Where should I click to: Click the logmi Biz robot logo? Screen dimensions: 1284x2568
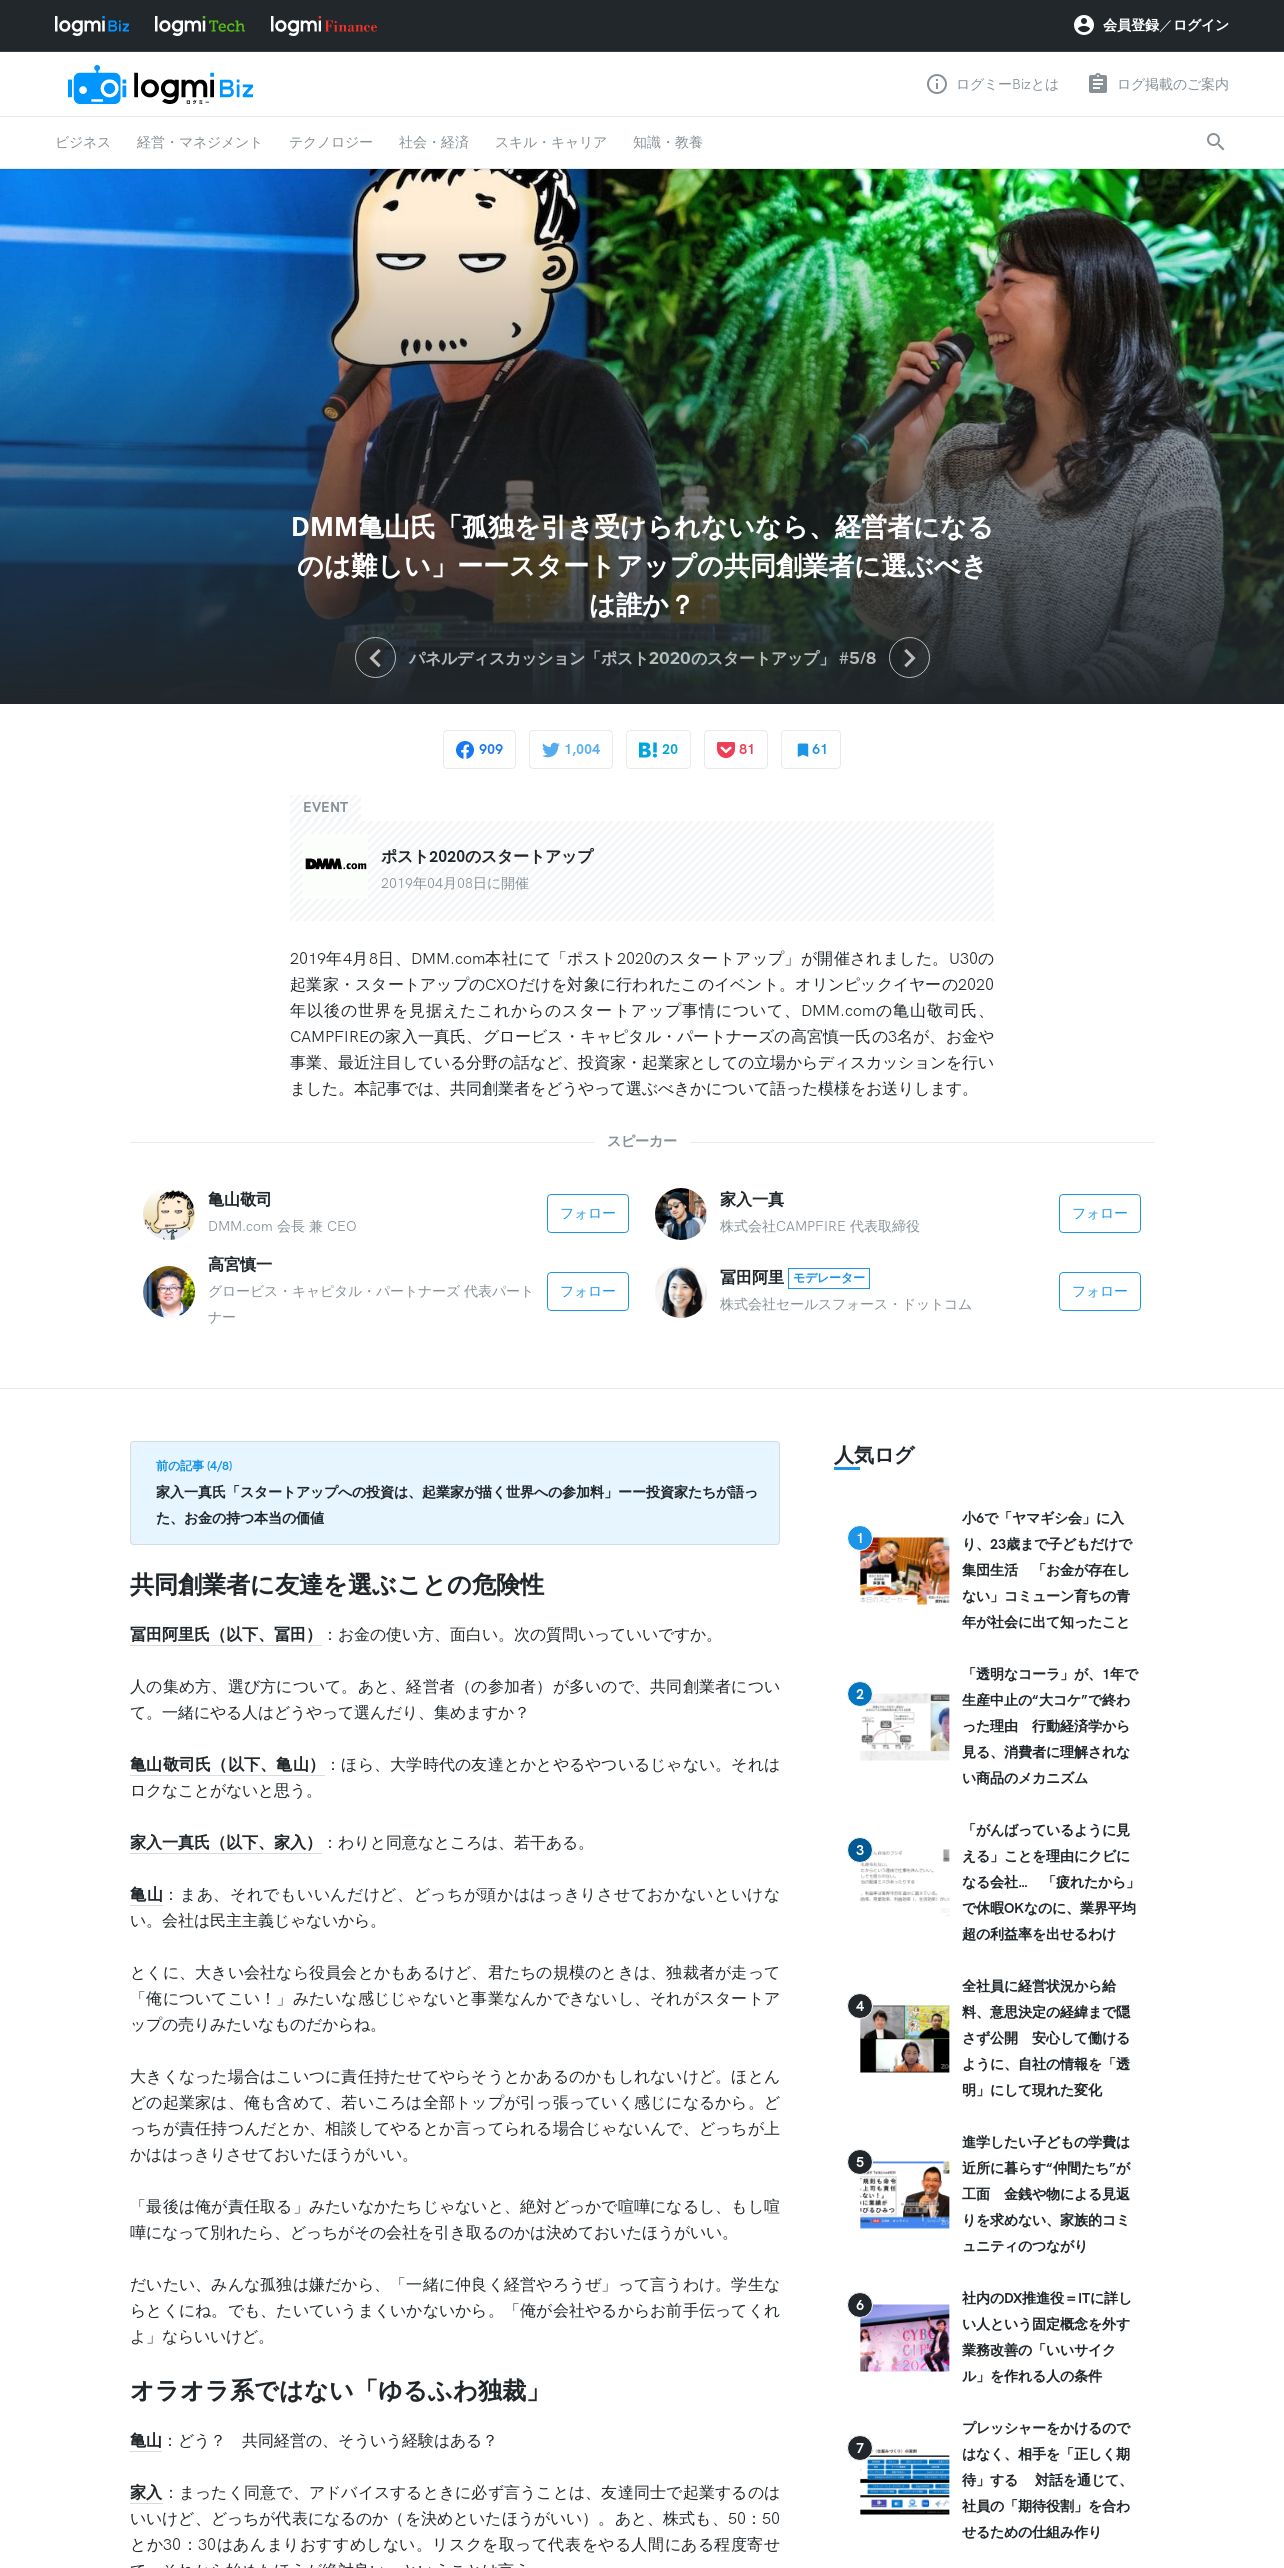(160, 87)
